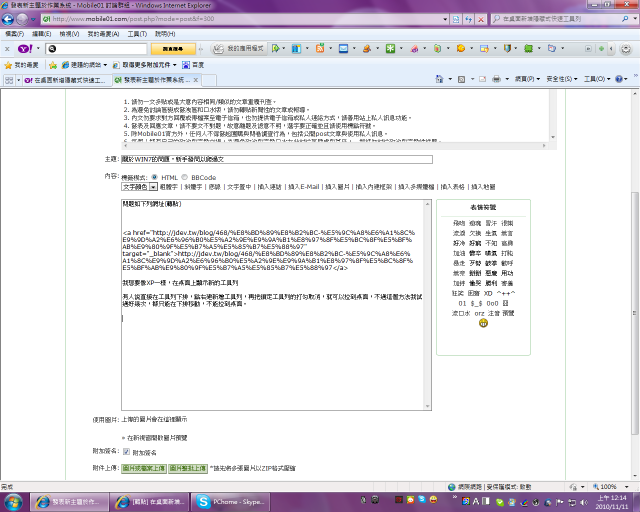Screen dimensions: 640x512
Task: Open the Page command bar dropdown
Action: coord(527,79)
